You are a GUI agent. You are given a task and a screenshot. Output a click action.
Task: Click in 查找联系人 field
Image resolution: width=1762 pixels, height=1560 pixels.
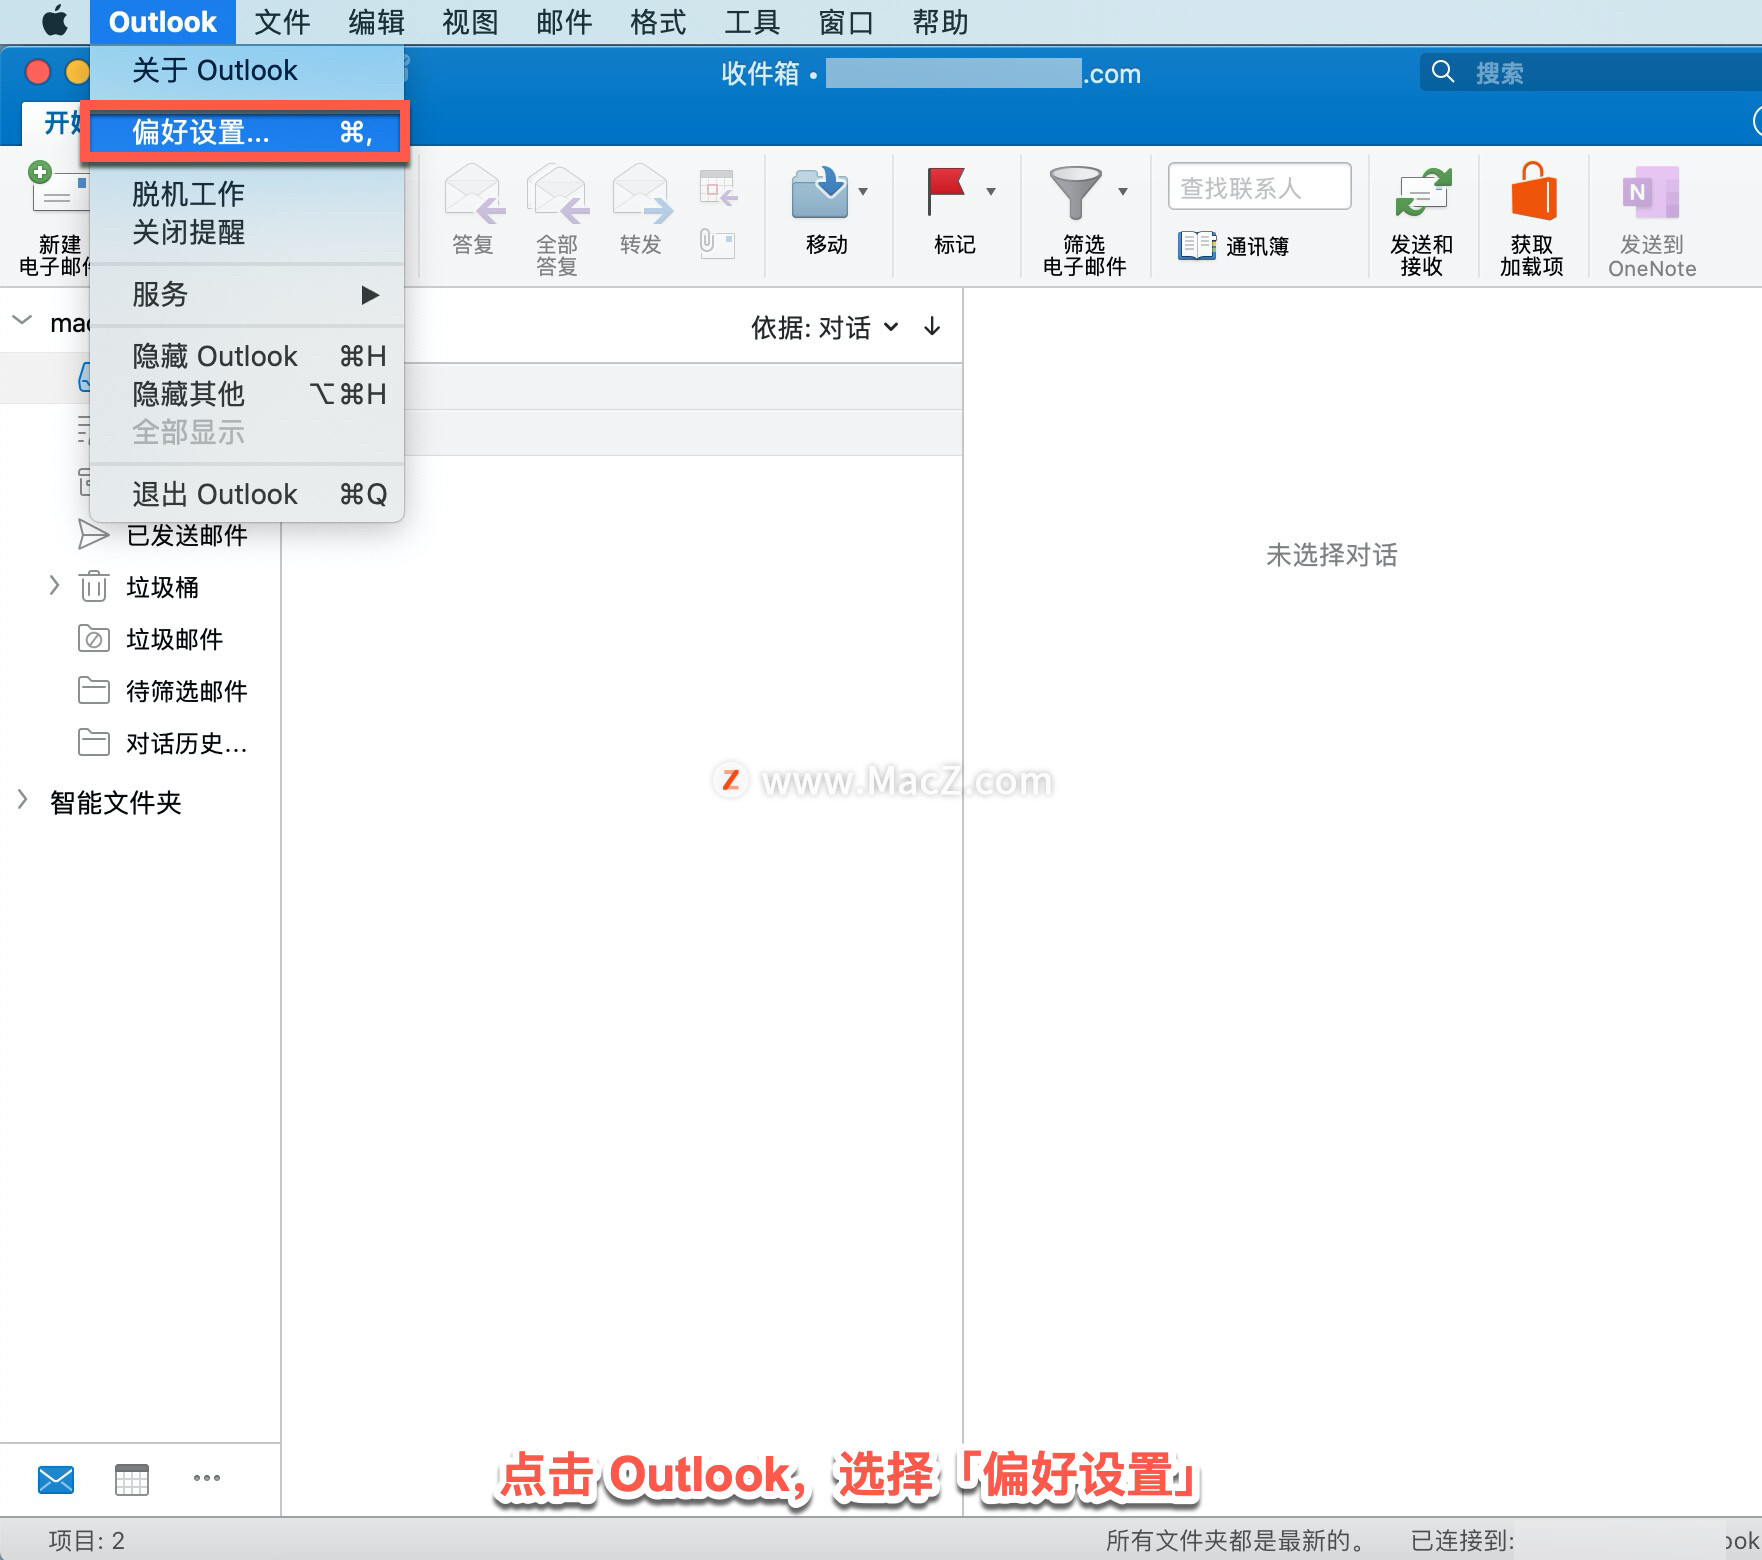click(1259, 187)
